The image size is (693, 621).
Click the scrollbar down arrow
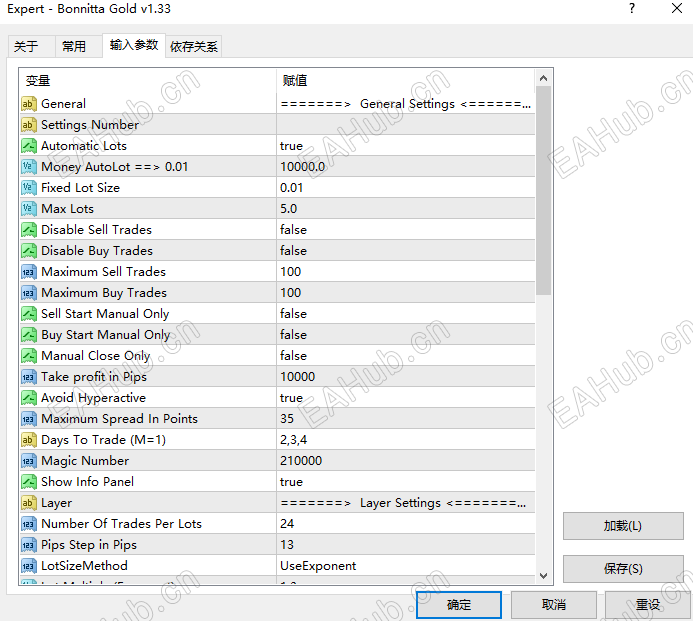[x=544, y=576]
